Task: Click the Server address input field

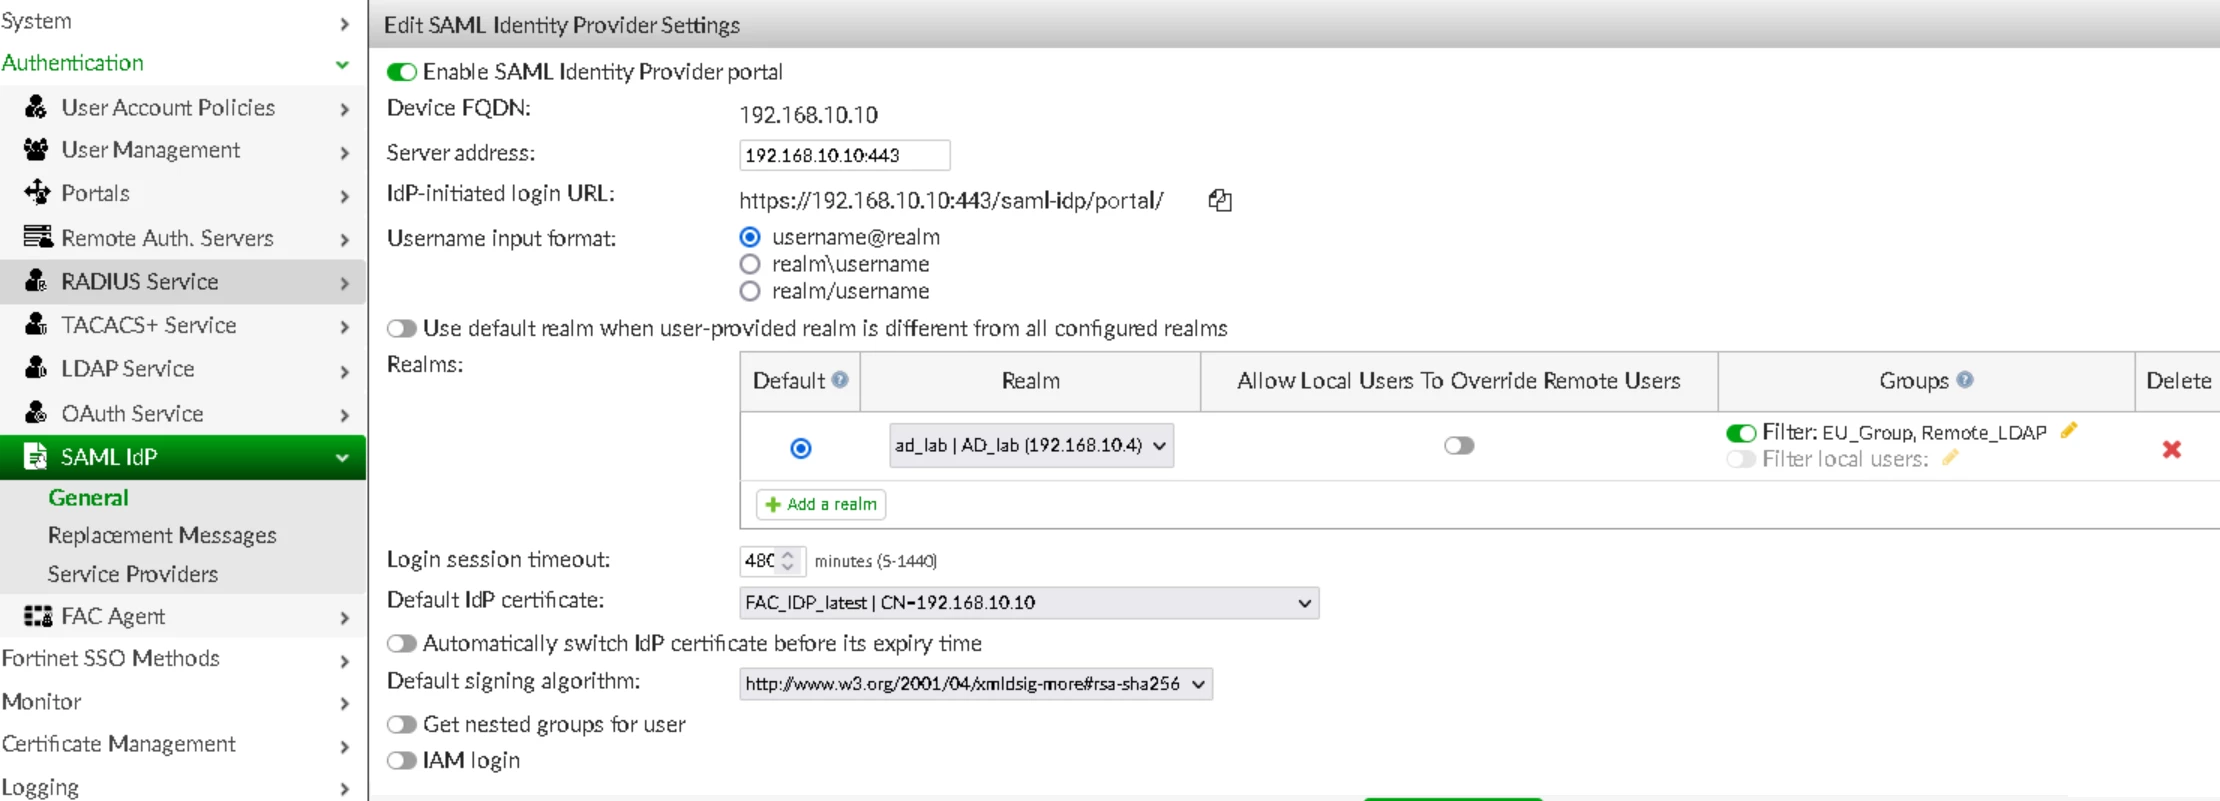Action: 845,155
